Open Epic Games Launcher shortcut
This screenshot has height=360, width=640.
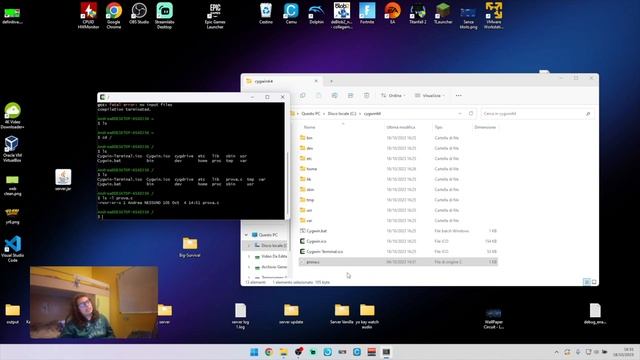click(215, 16)
